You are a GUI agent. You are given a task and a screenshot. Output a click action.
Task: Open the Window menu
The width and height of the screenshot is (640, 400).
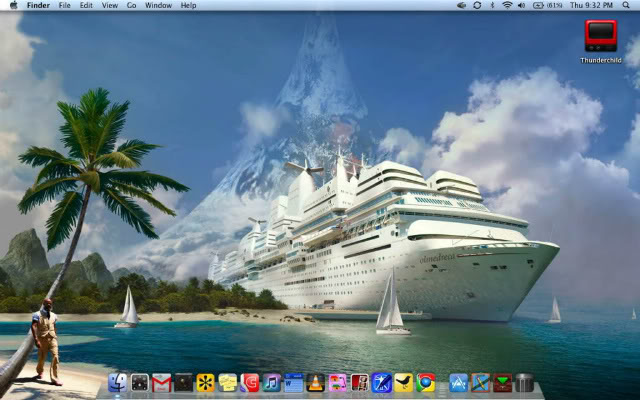(x=158, y=5)
